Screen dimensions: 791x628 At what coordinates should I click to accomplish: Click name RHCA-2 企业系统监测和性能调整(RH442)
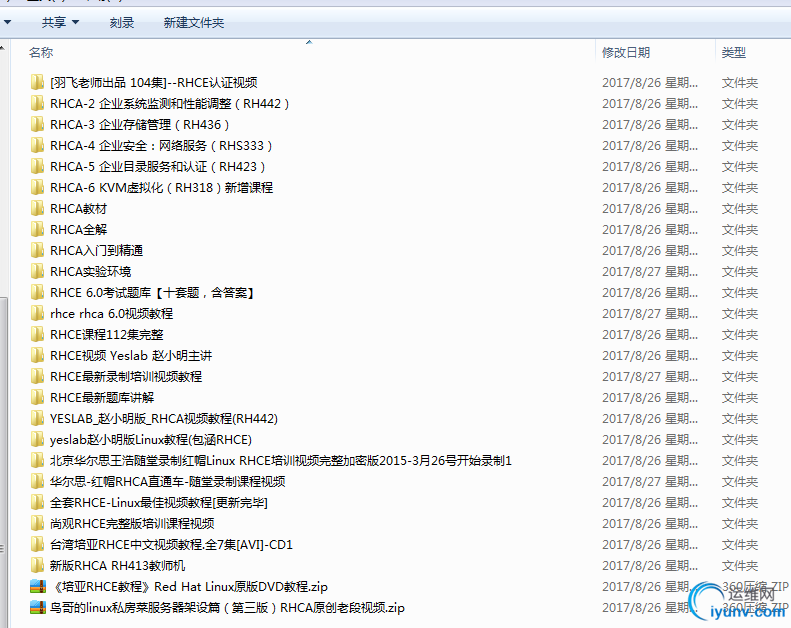(x=170, y=103)
